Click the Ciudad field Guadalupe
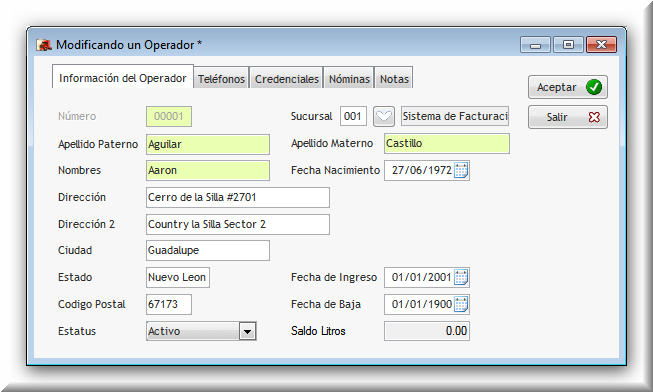Viewport: 653px width, 392px height. point(208,250)
